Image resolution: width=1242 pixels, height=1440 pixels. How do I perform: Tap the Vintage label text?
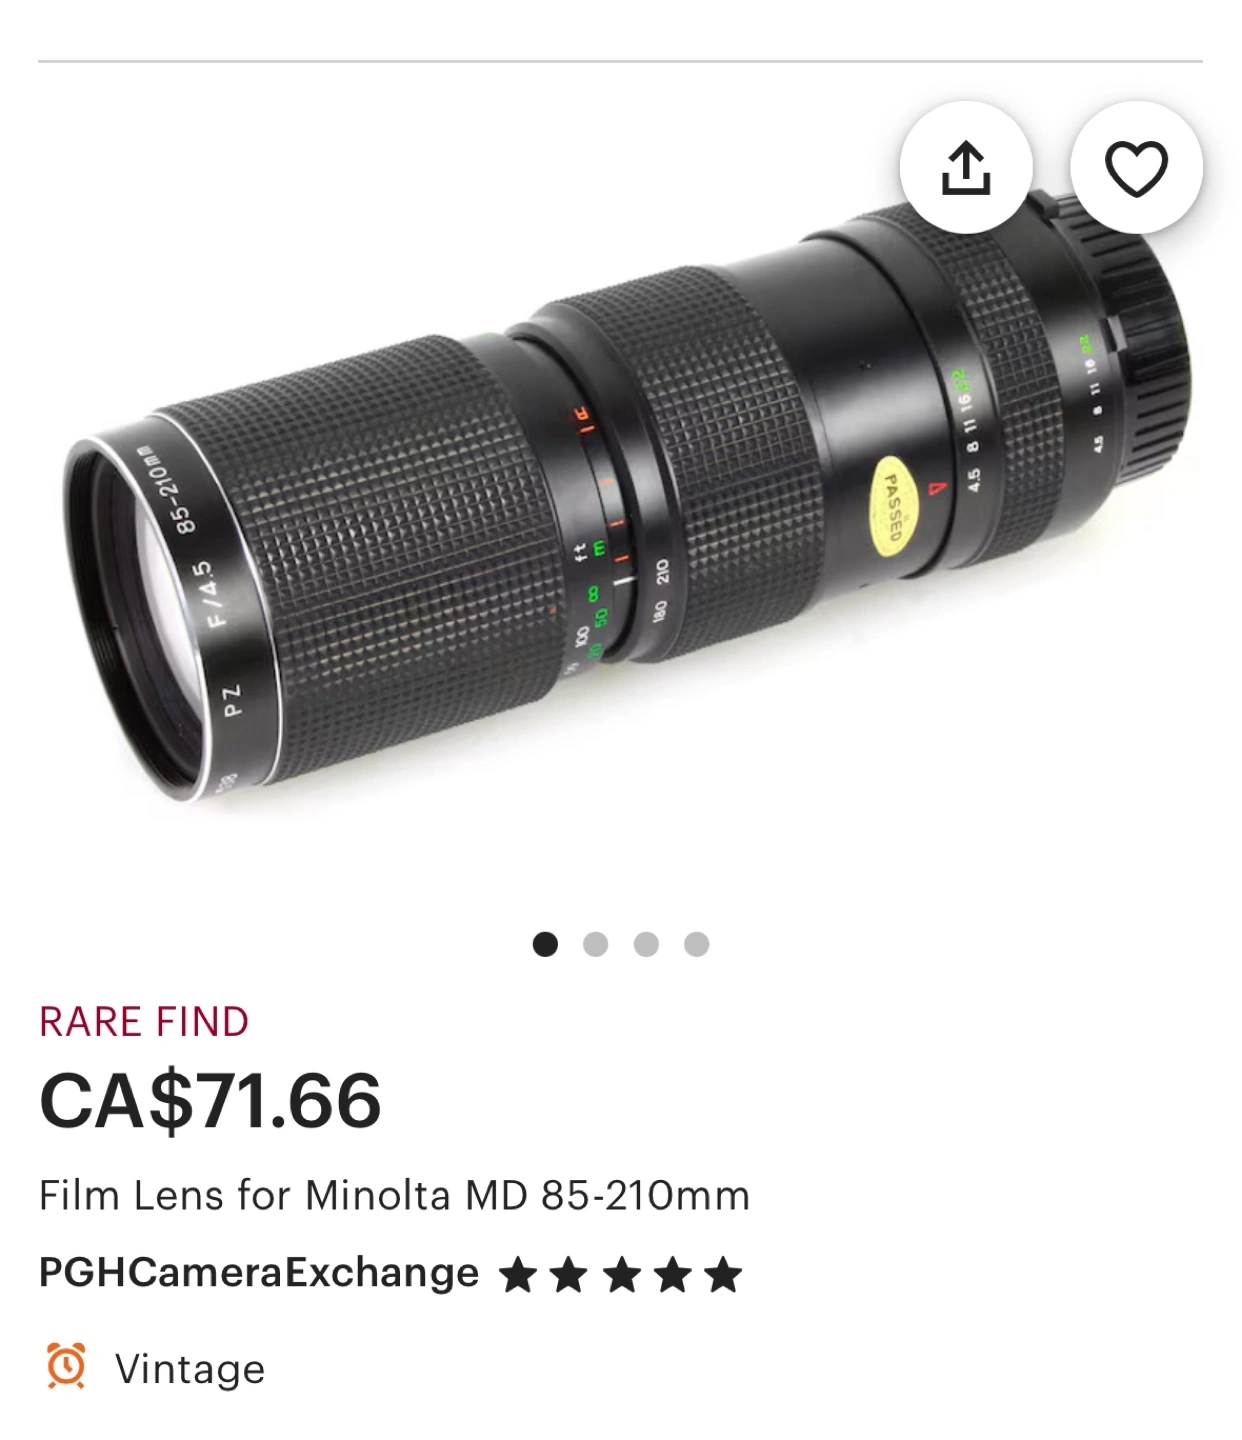[190, 1369]
